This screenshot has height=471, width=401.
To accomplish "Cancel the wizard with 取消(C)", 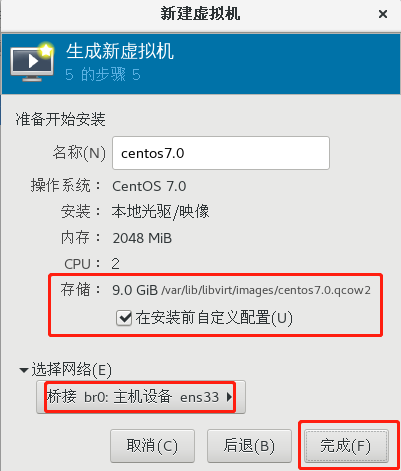I will [152, 446].
